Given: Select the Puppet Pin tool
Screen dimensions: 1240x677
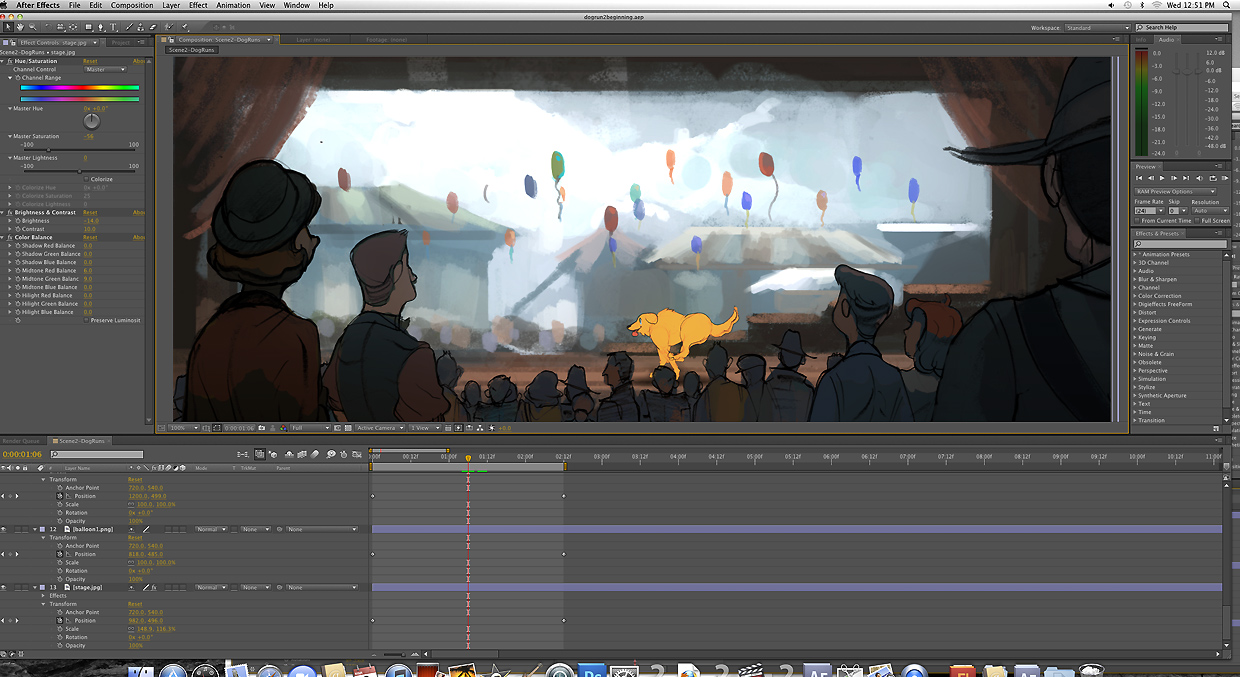Looking at the screenshot, I should [x=184, y=27].
